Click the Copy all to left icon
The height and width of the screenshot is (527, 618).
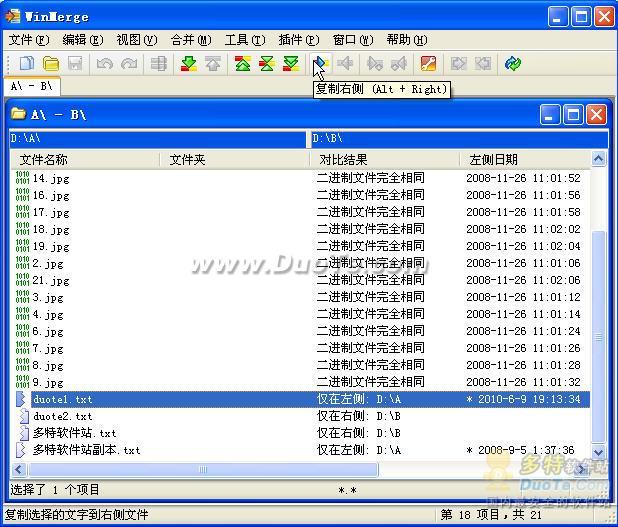click(x=483, y=63)
